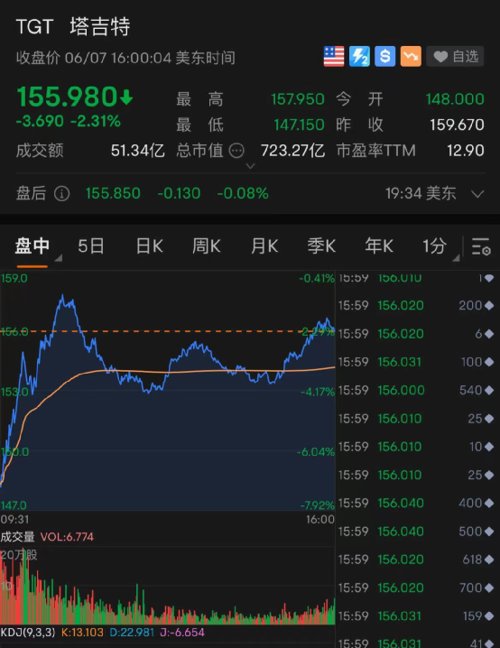The image size is (500, 648).
Task: Select the trade row with volume 159
Action: (417, 616)
